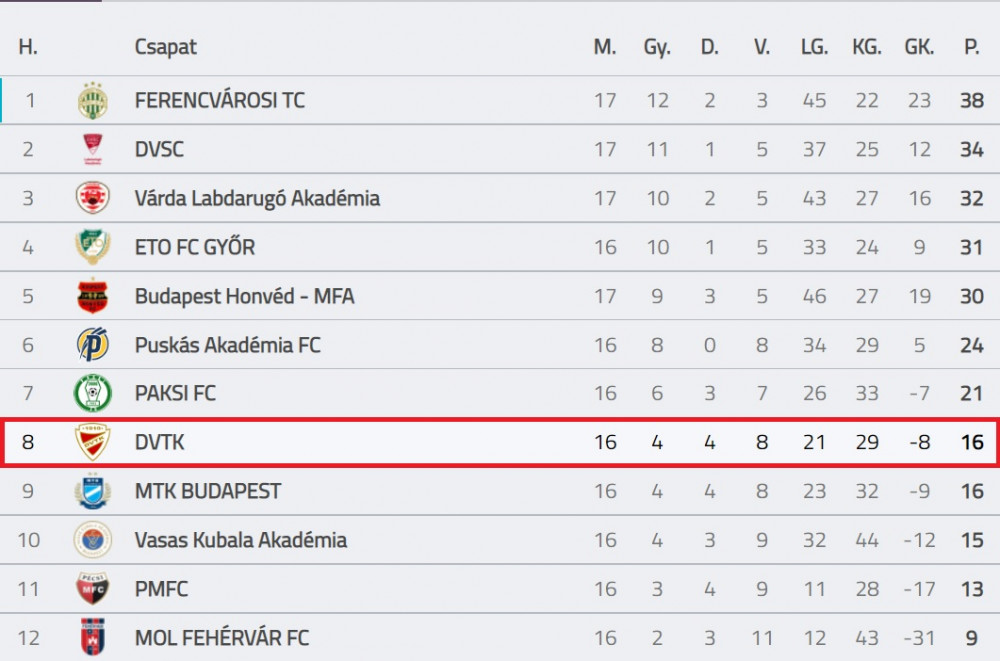The height and width of the screenshot is (661, 1000).
Task: Select the highlighted DVTK table row
Action: tap(500, 442)
